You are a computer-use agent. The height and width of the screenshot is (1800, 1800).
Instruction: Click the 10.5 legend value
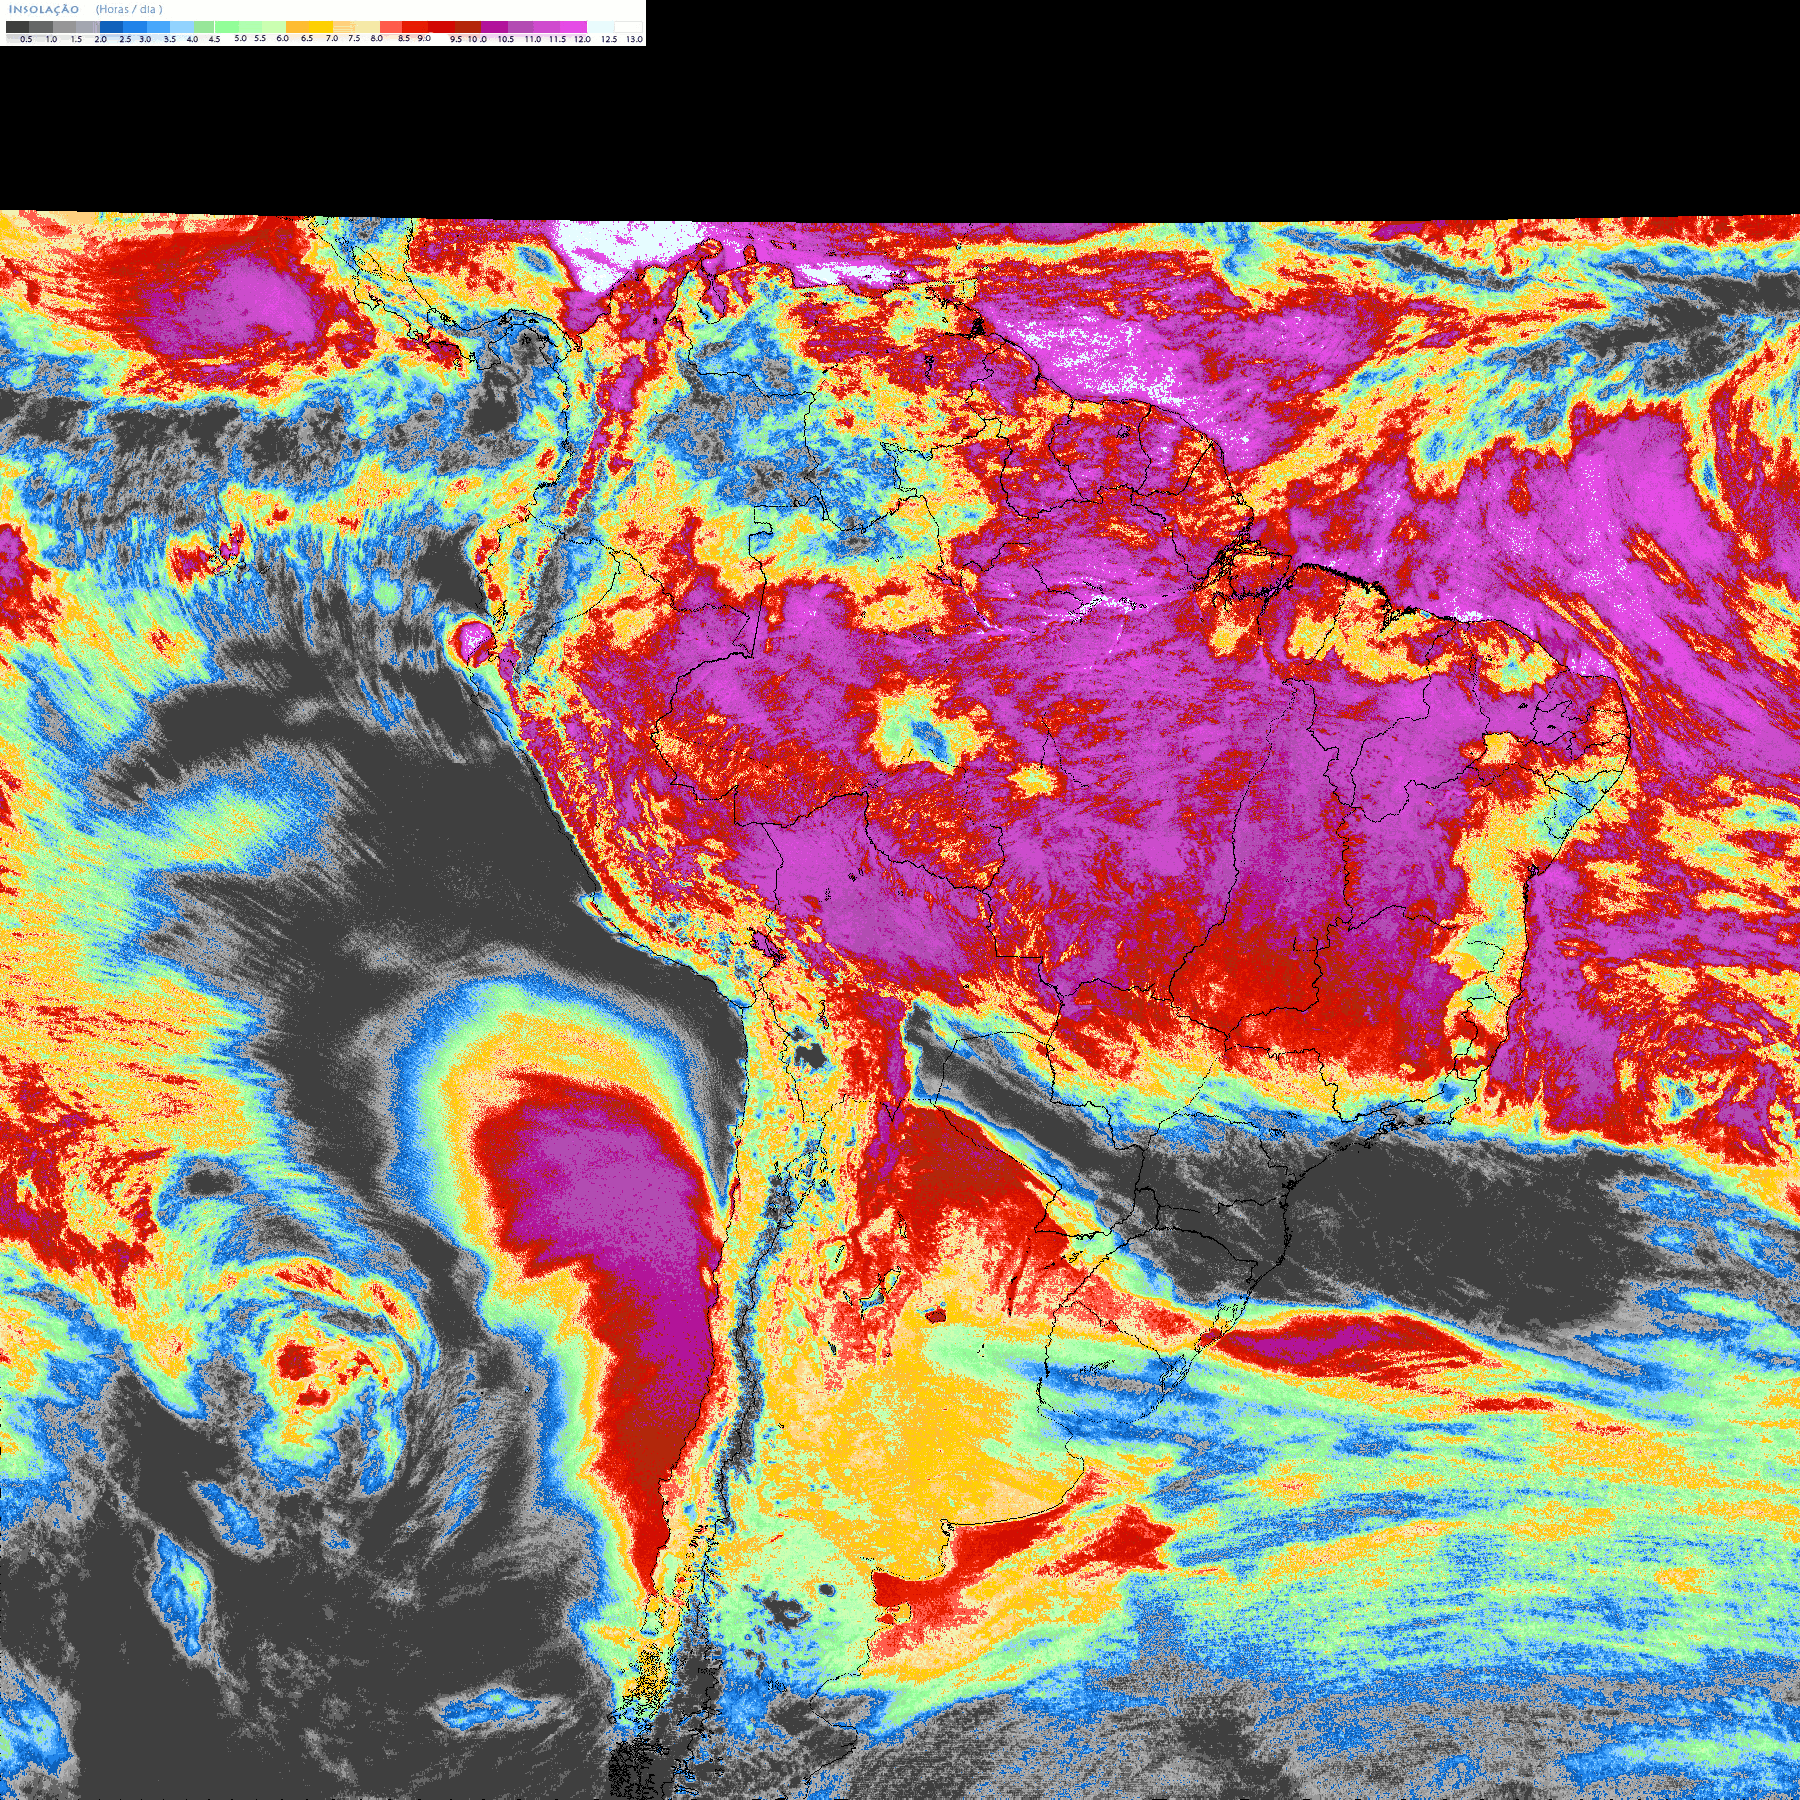[x=506, y=39]
